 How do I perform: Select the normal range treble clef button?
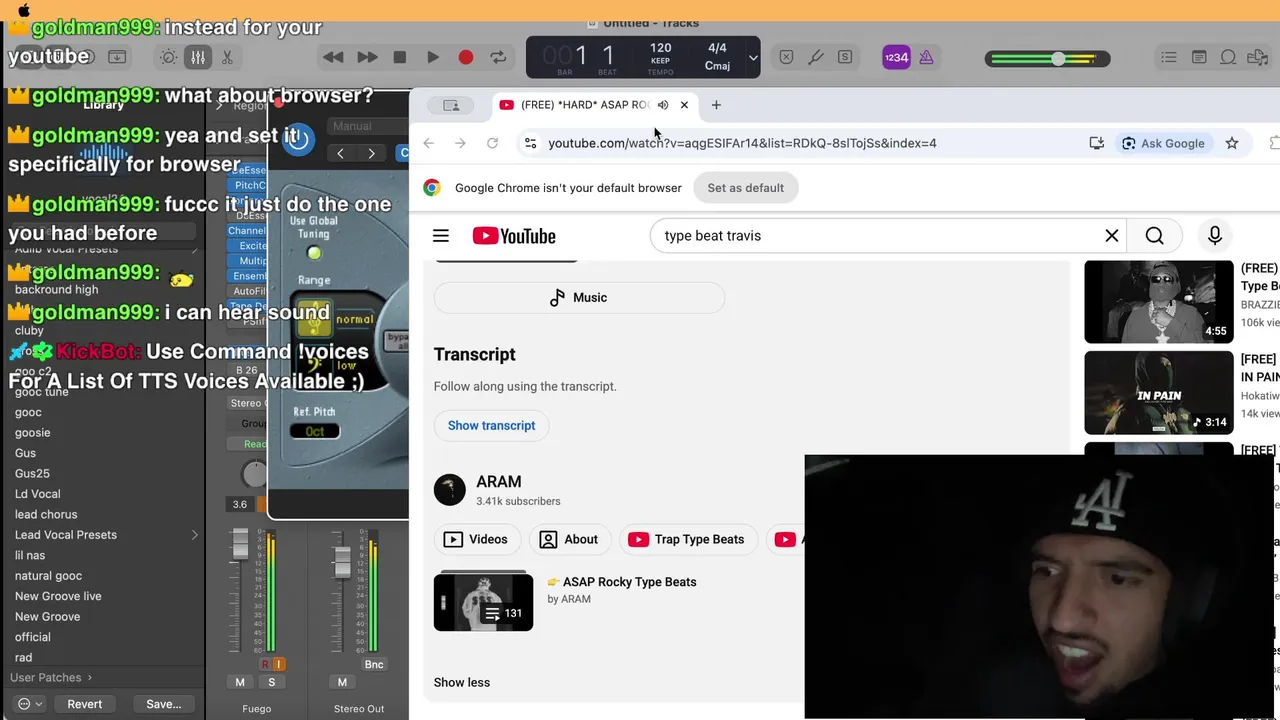[x=313, y=317]
